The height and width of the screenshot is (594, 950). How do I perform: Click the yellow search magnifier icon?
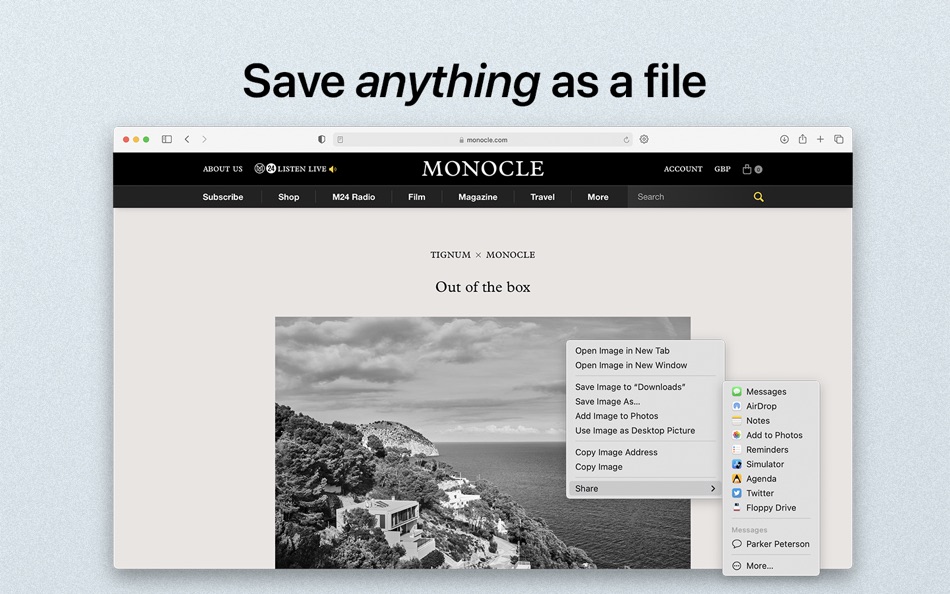pos(758,197)
